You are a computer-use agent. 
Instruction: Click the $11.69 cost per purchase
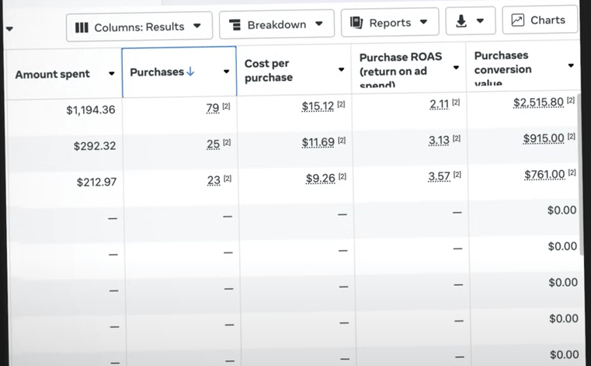318,142
